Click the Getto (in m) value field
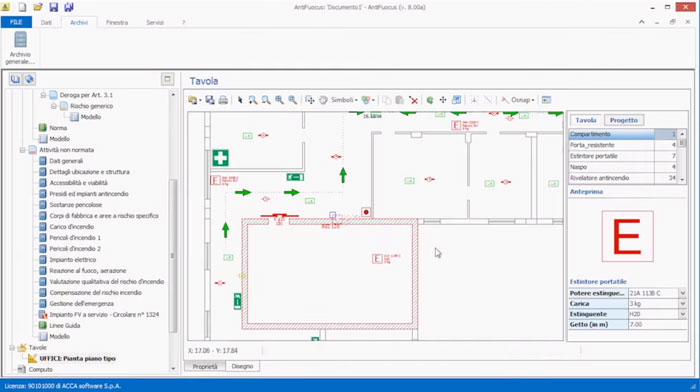The image size is (700, 392). coord(658,325)
